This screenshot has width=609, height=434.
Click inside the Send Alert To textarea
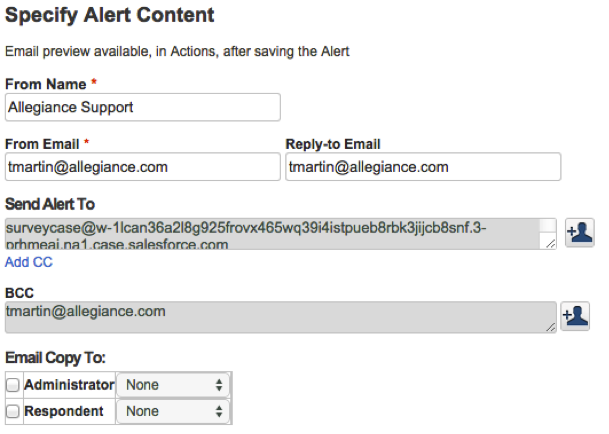pos(272,234)
